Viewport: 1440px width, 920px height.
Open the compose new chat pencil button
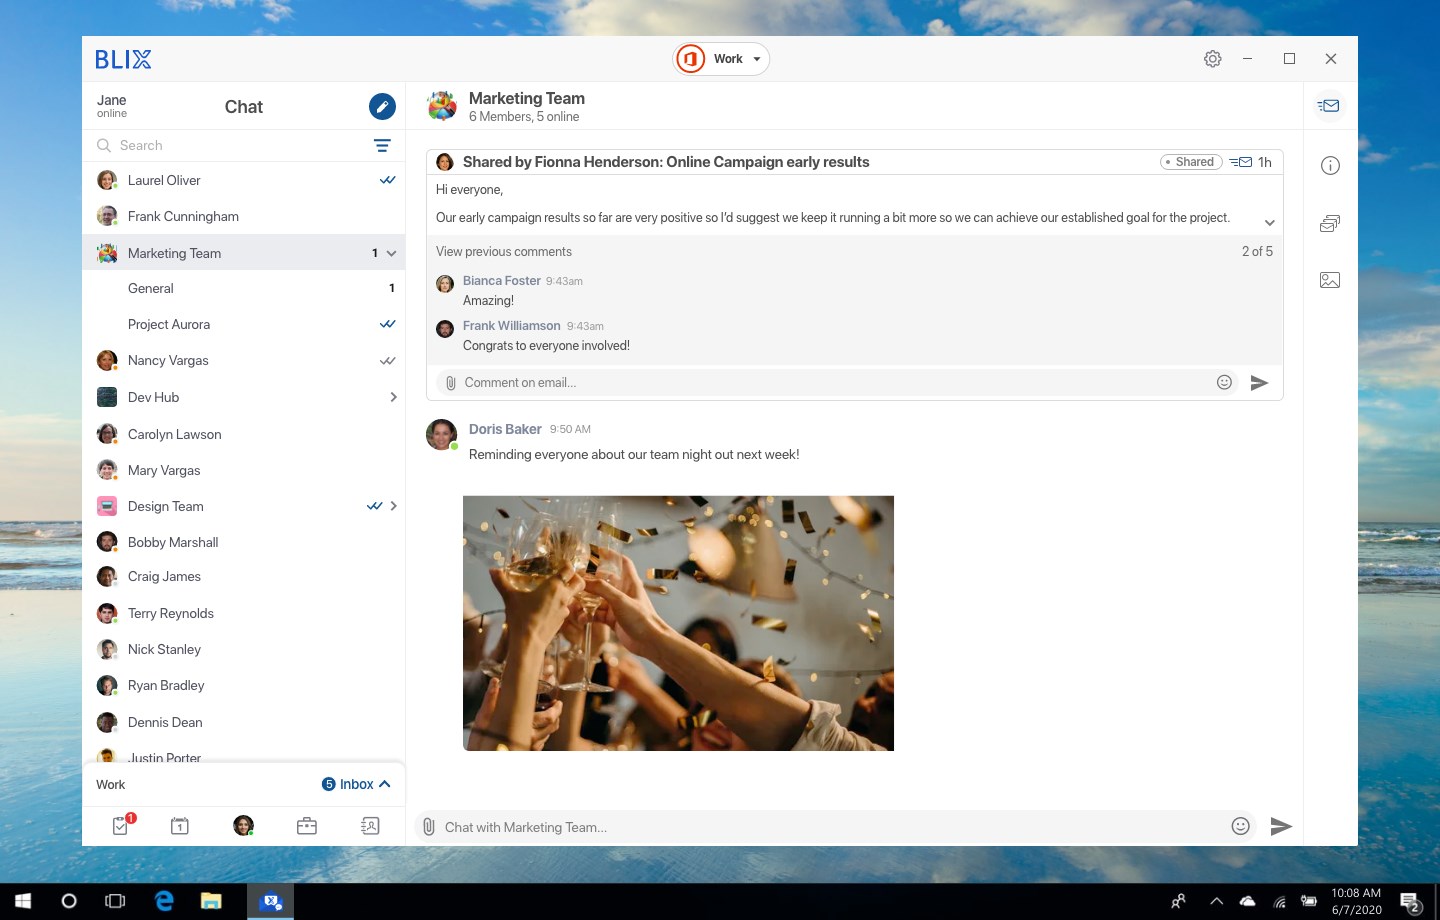(382, 106)
